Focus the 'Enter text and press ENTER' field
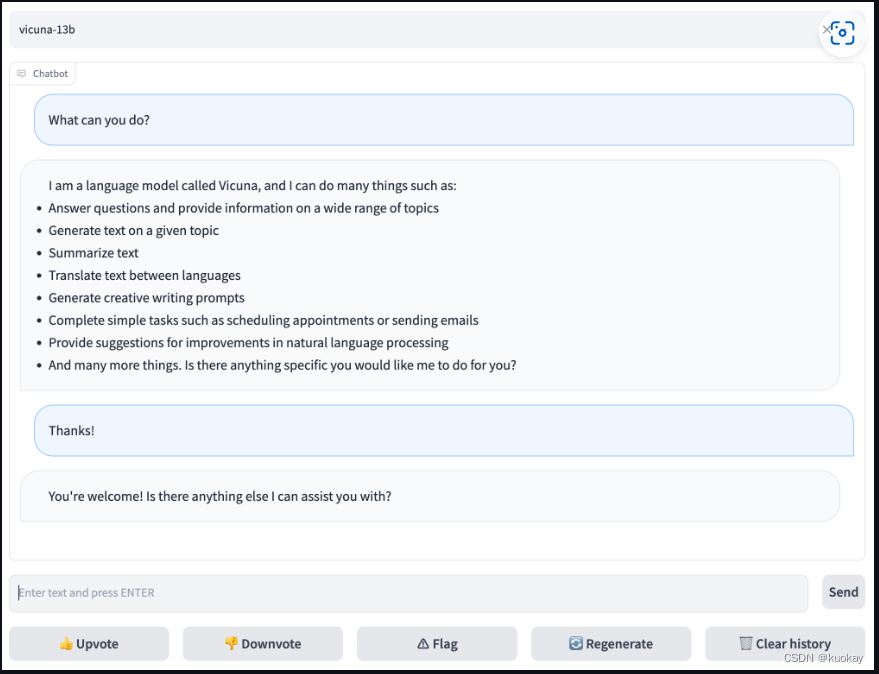Screen dimensions: 879x674 tap(409, 593)
